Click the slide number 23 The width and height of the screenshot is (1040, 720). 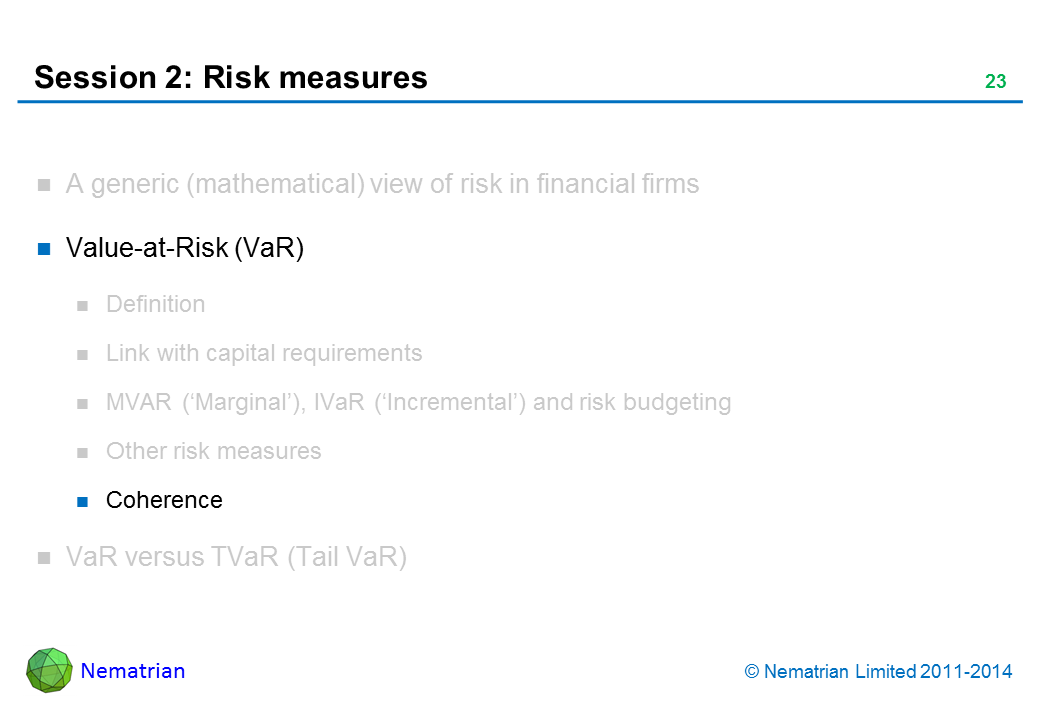(x=995, y=82)
